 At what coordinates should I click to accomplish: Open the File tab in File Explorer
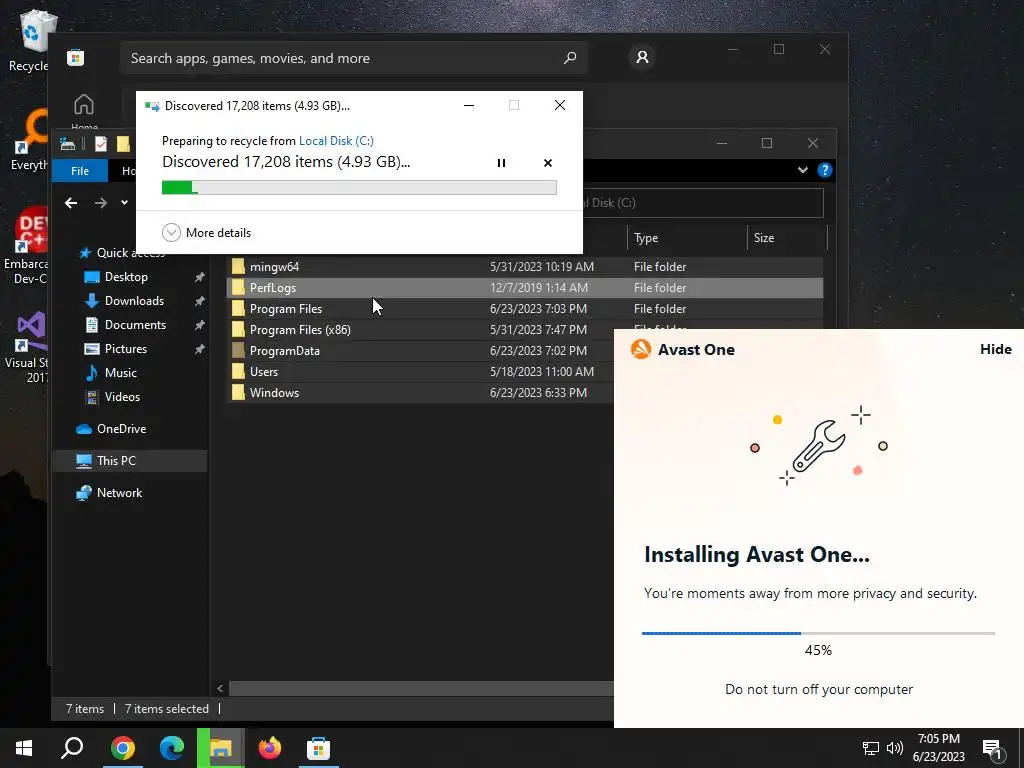pyautogui.click(x=80, y=170)
